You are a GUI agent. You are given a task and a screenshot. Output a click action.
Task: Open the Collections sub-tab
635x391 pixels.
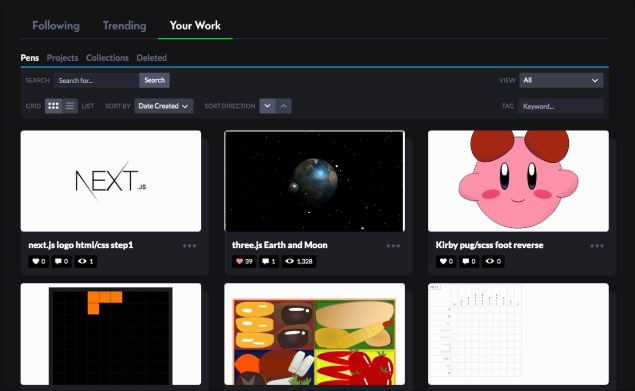coord(107,58)
